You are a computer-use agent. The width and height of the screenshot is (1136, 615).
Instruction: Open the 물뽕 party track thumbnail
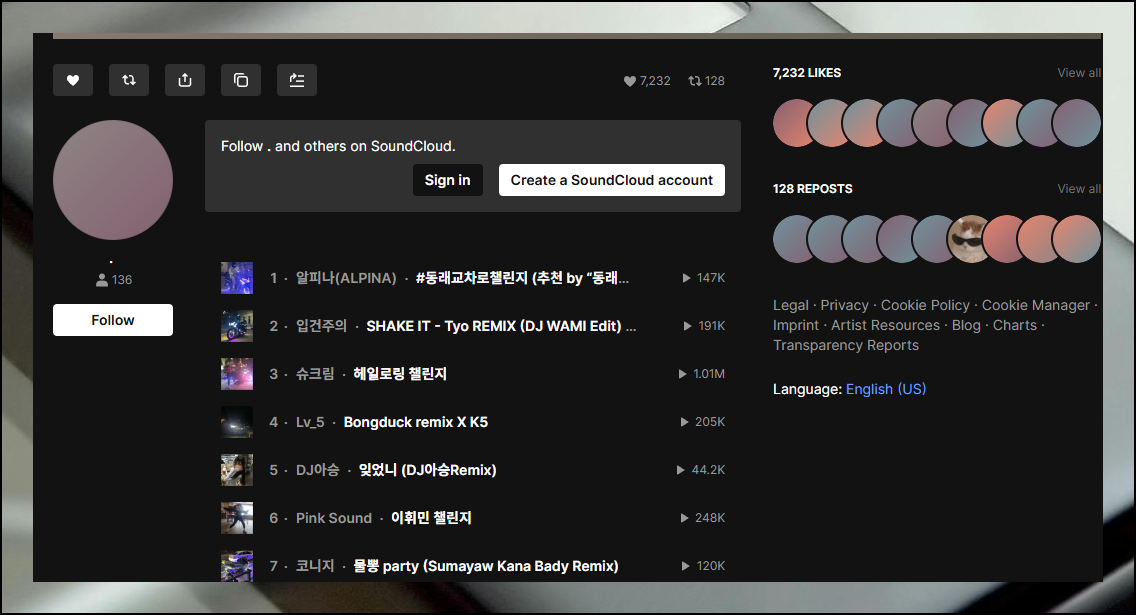tap(237, 566)
